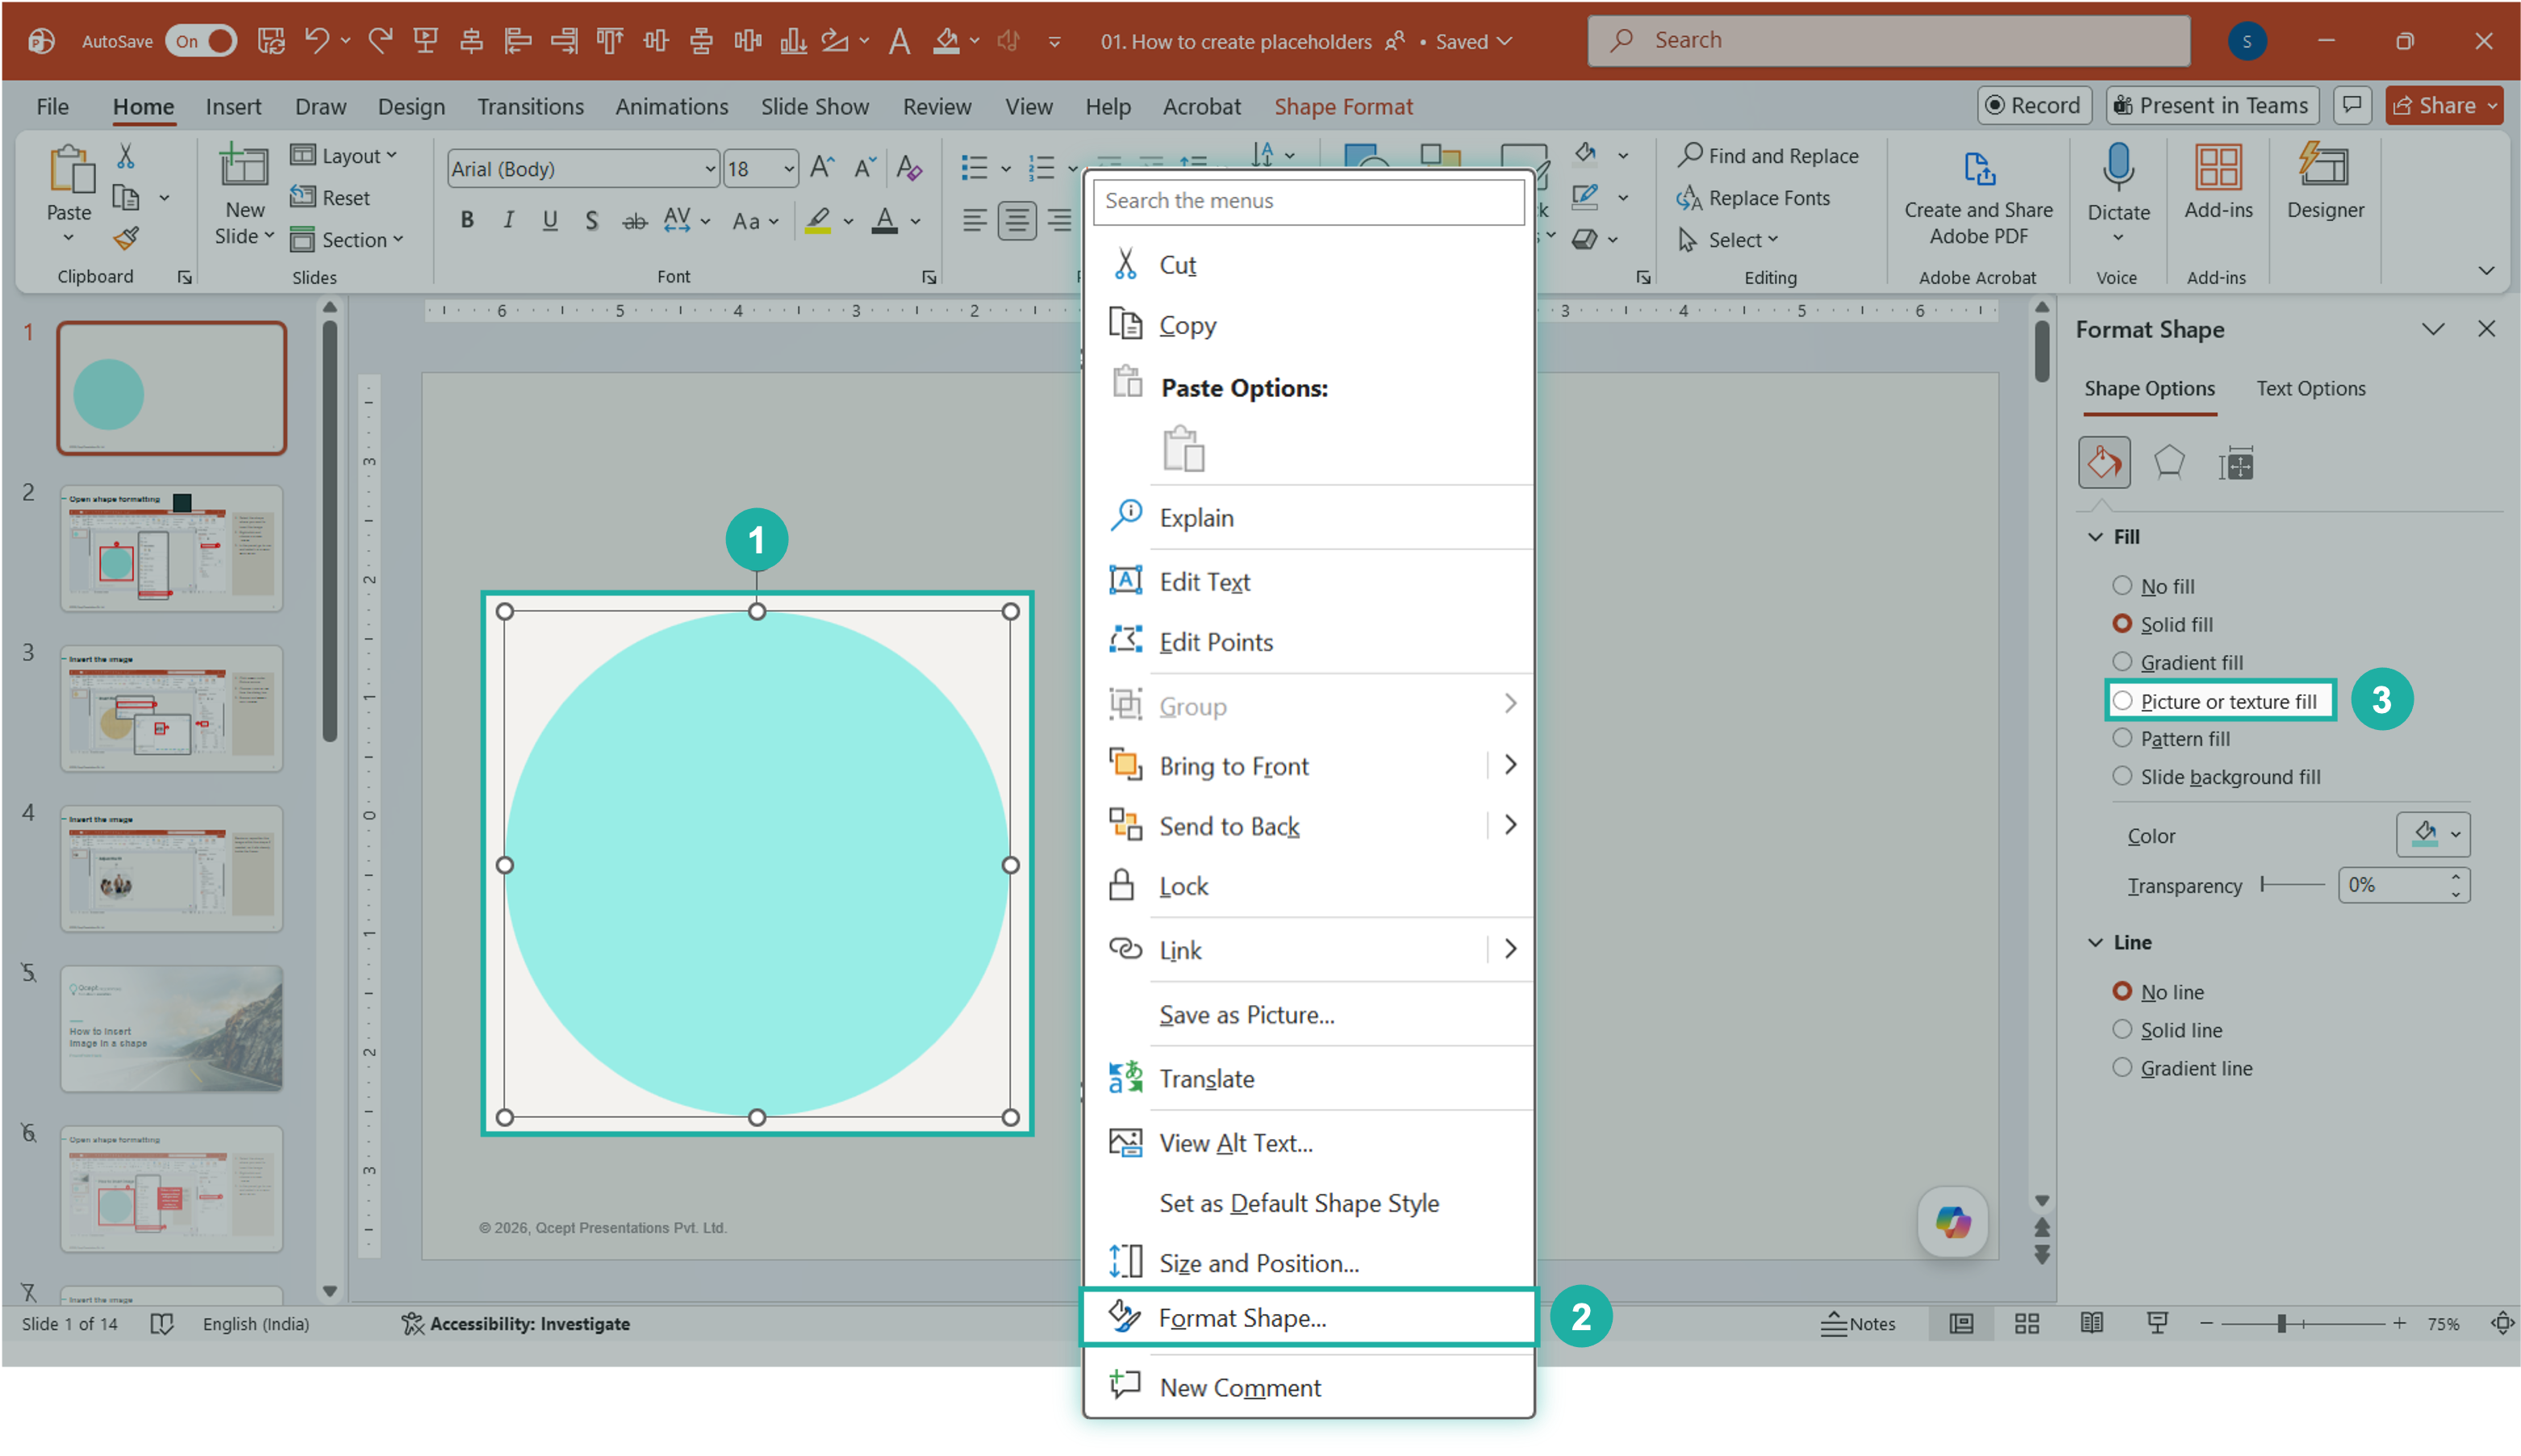Click the Present in Teams button
Viewport: 2521px width, 1456px height.
pos(2211,105)
